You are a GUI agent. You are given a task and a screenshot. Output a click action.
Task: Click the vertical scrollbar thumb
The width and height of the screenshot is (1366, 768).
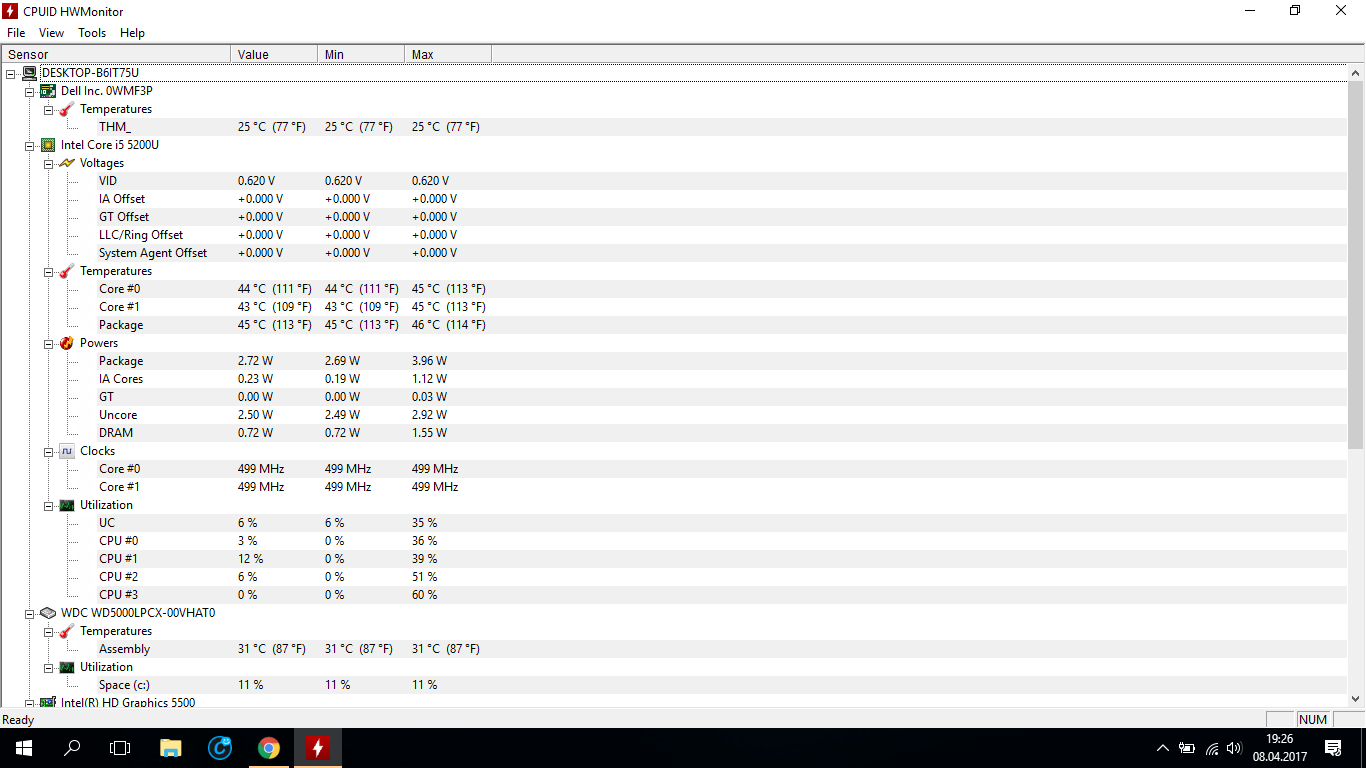click(1356, 265)
